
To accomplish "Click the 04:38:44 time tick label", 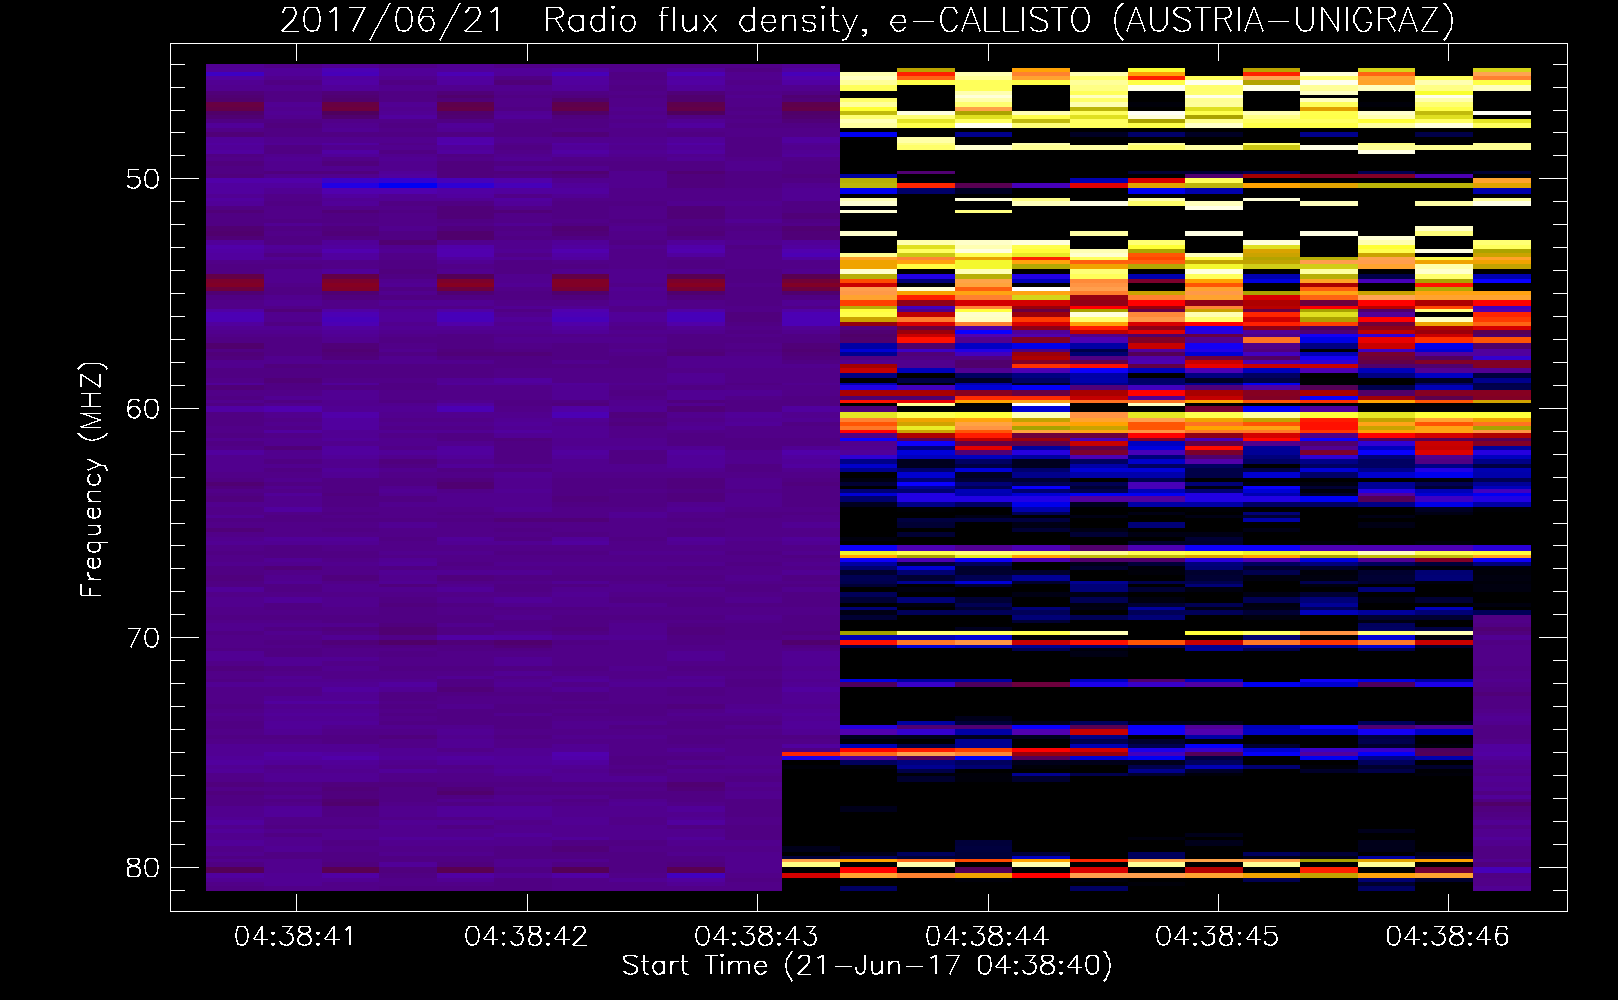I will tap(987, 937).
